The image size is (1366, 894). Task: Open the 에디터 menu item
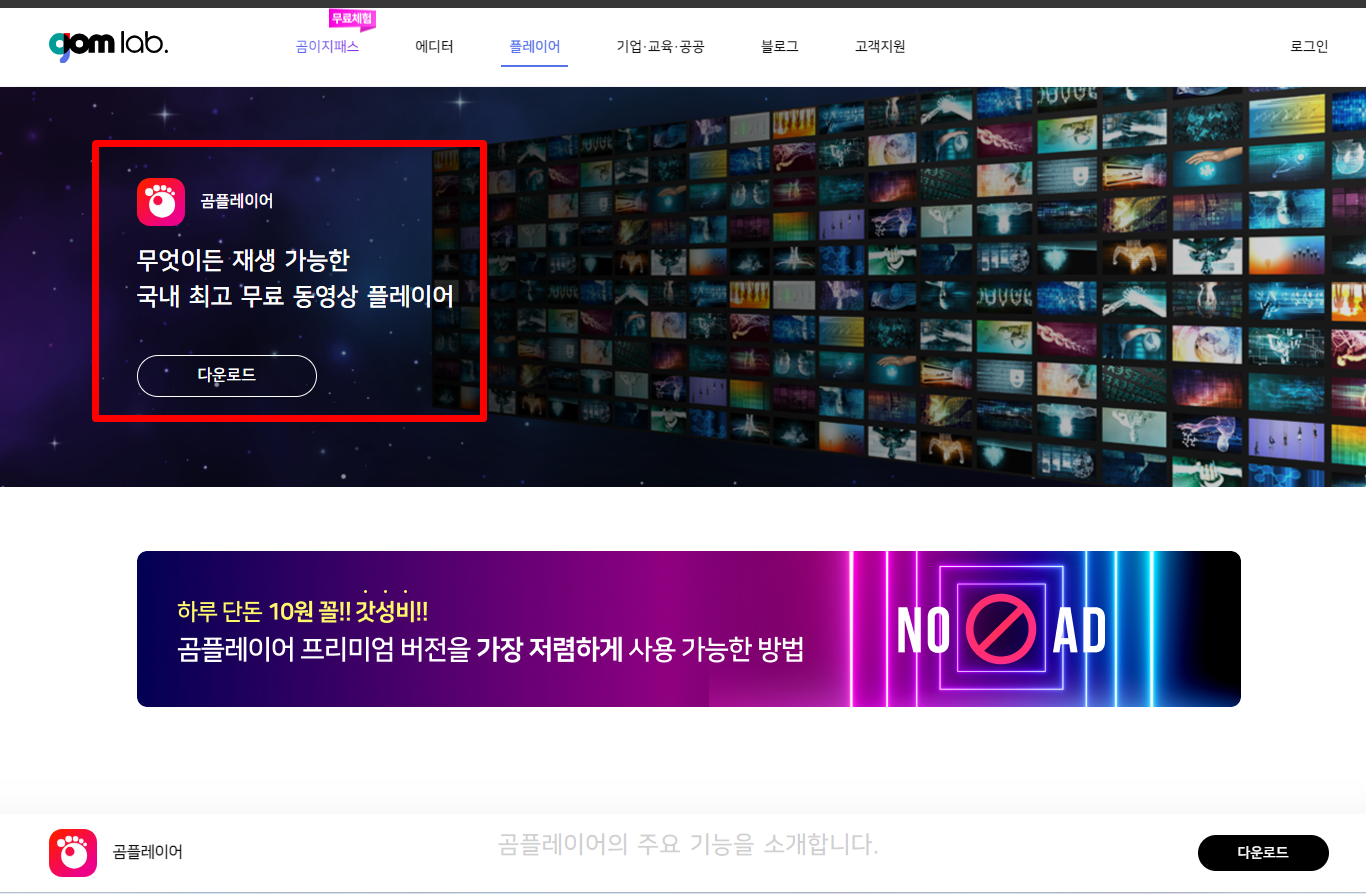coord(434,46)
